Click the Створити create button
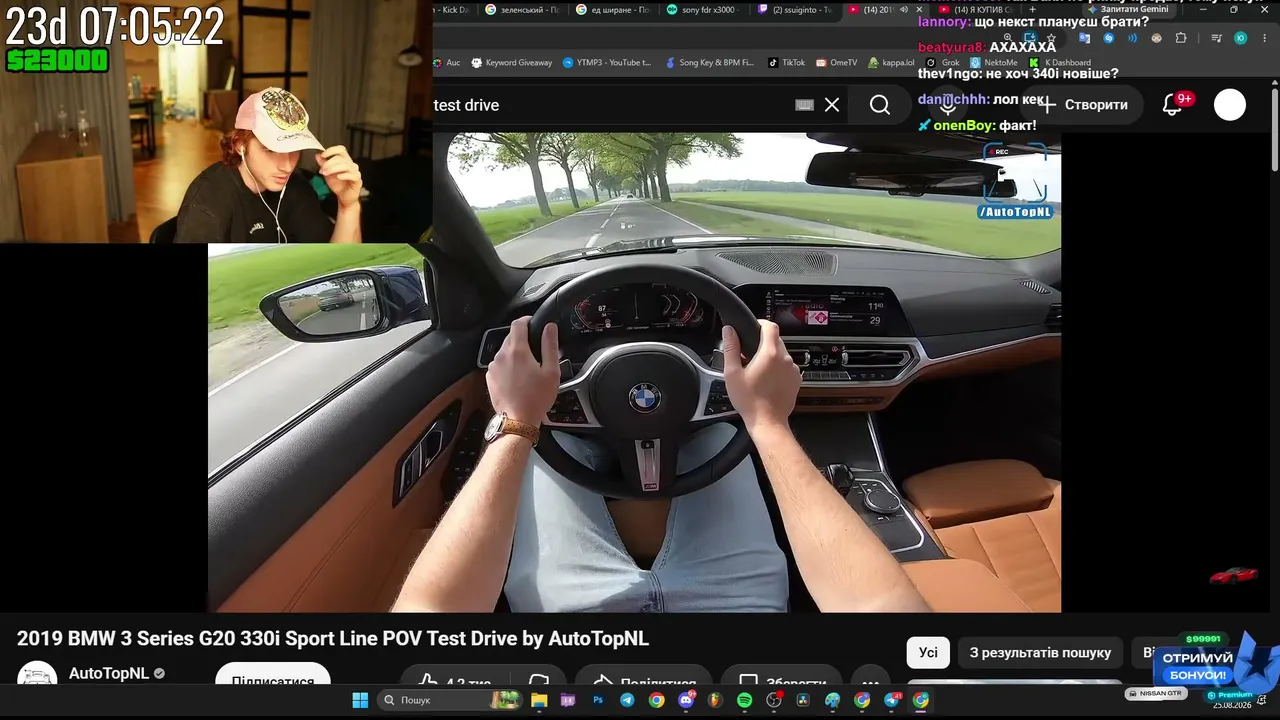1280x720 pixels. click(x=1084, y=104)
